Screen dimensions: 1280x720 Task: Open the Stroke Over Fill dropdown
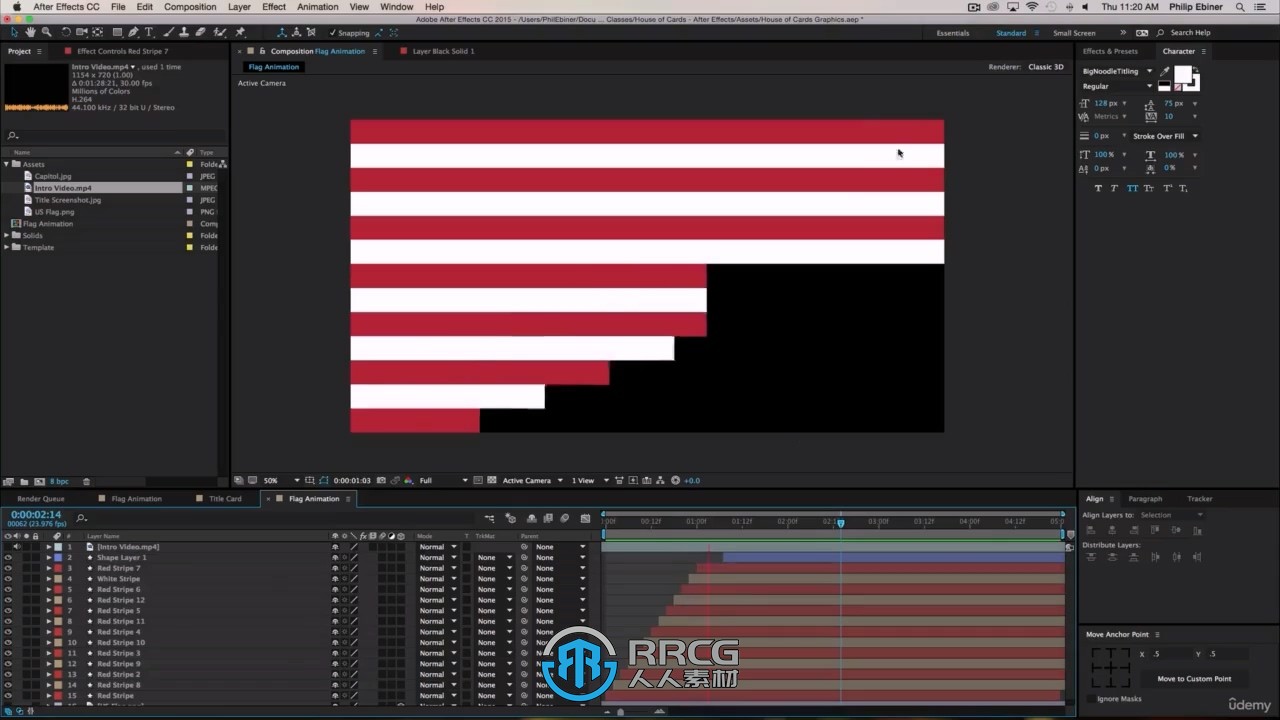(1165, 136)
